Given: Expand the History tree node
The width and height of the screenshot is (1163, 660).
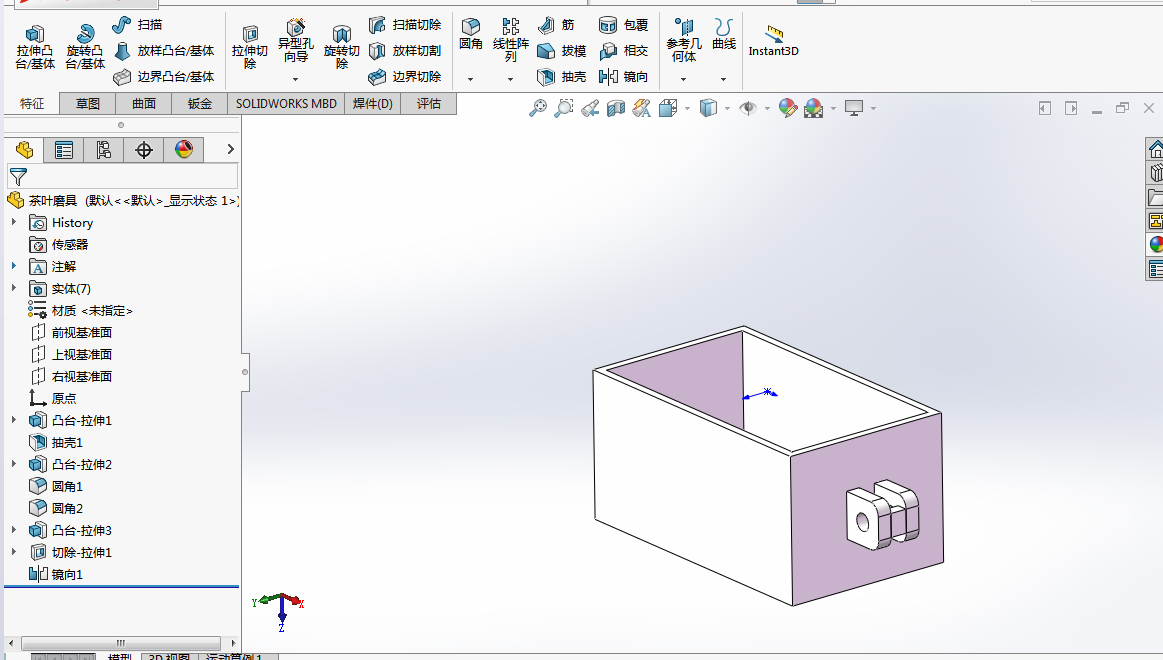Looking at the screenshot, I should [13, 222].
